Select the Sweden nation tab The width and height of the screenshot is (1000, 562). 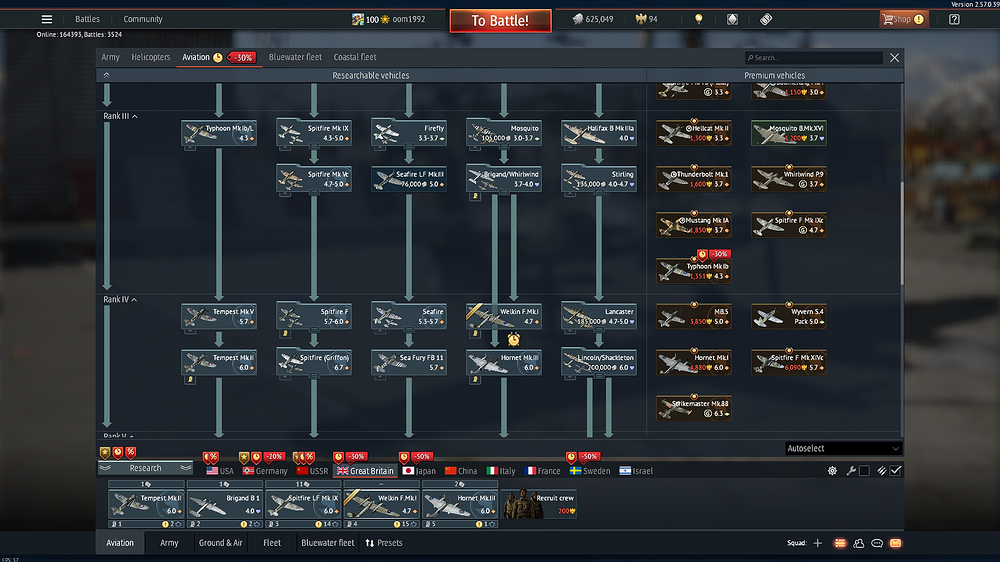coord(590,471)
